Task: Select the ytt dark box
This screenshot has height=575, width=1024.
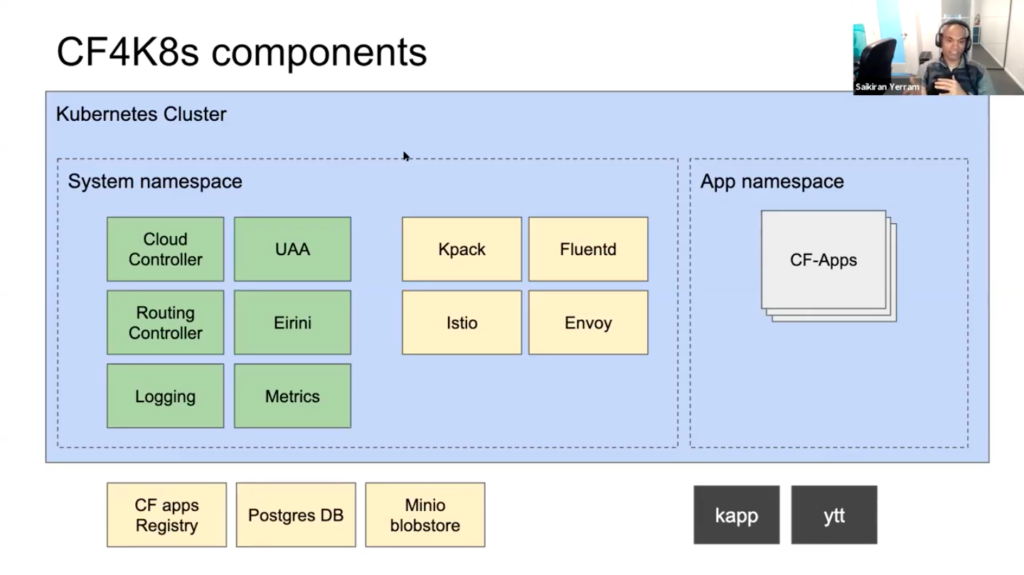Action: pos(834,515)
